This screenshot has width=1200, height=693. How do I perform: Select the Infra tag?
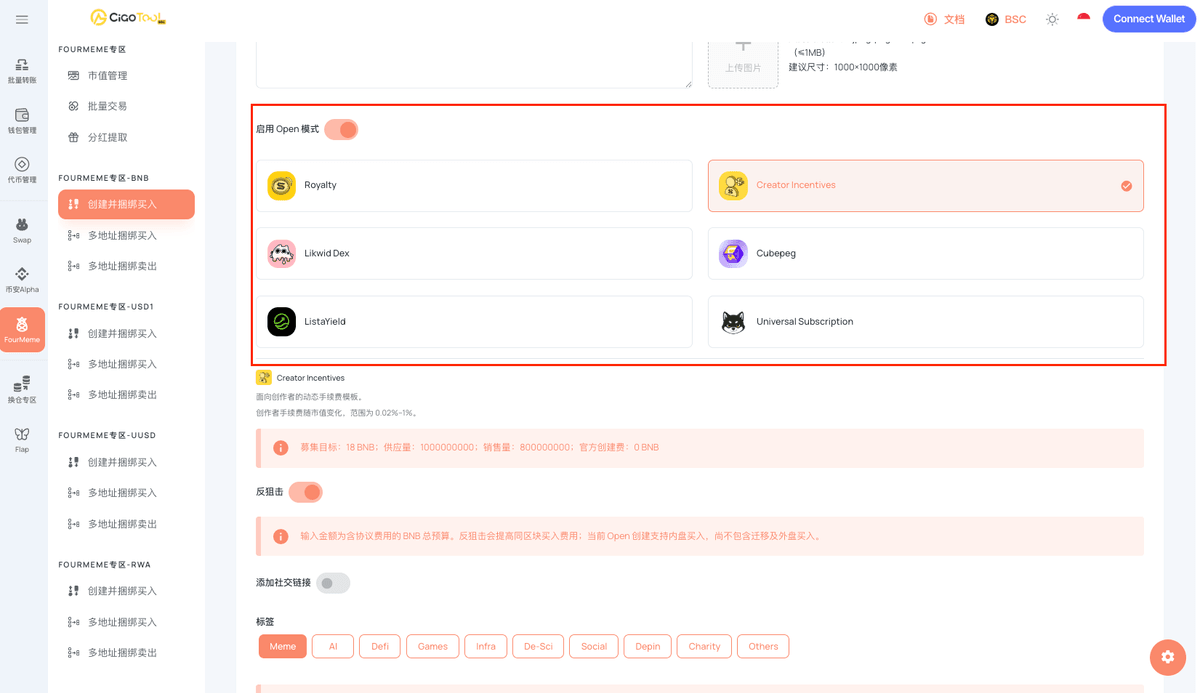[x=486, y=646]
